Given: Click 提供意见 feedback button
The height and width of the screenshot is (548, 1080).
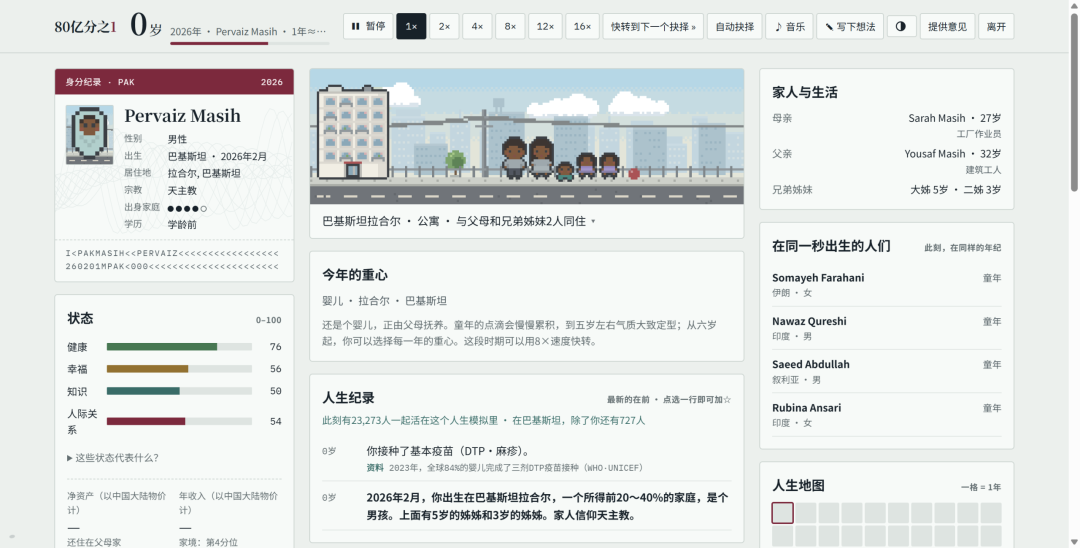Looking at the screenshot, I should click(x=947, y=26).
